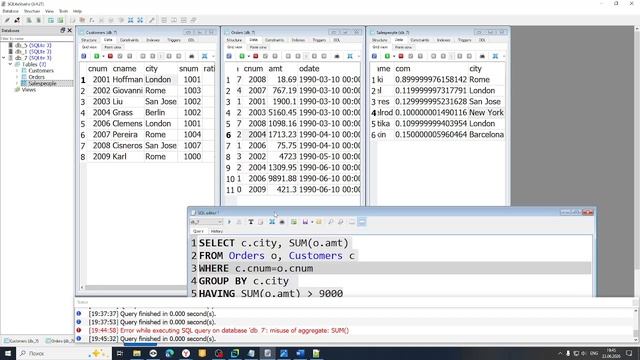Image resolution: width=640 pixels, height=360 pixels.
Task: Open configuration via the wrench icon
Action: coord(151,20)
